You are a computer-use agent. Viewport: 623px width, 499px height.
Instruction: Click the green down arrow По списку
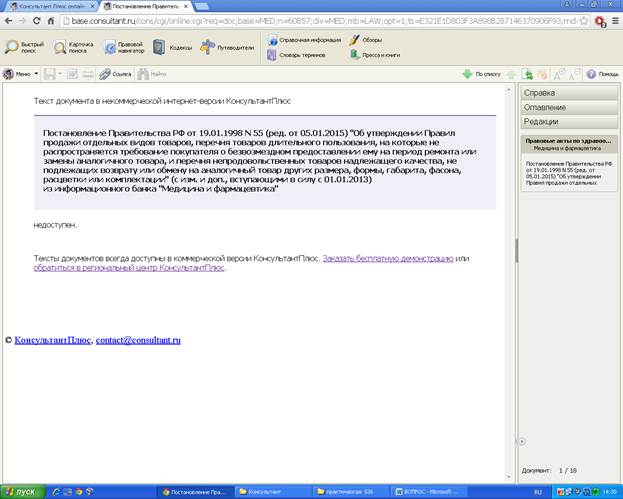pos(482,74)
